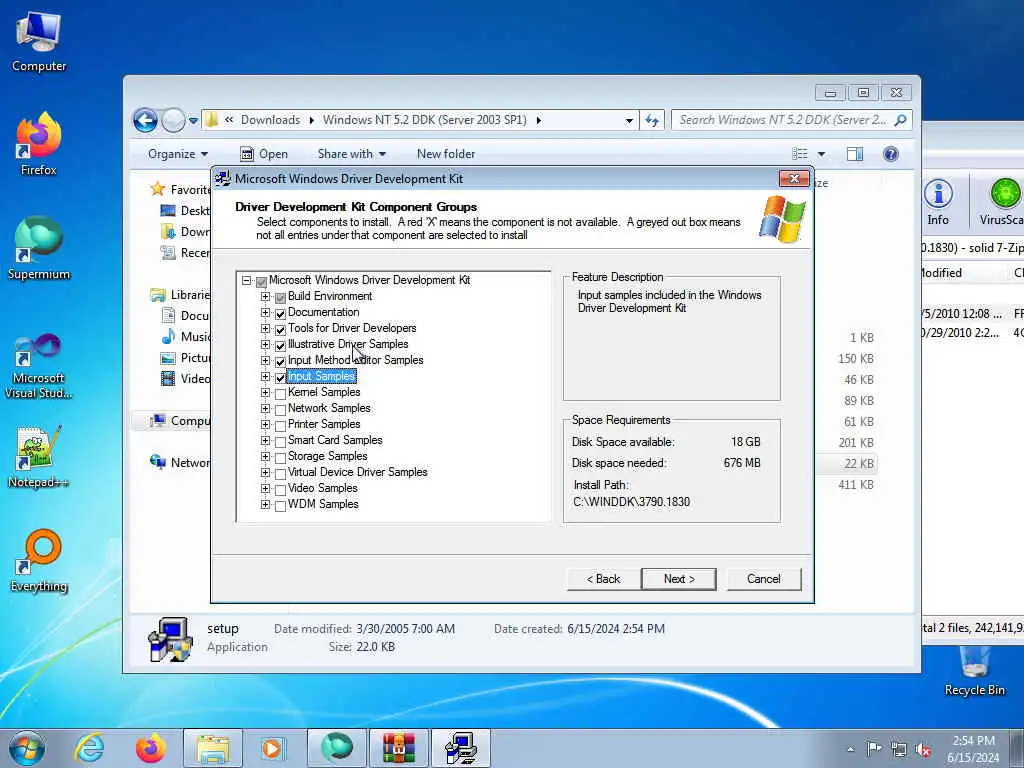
Task: Open Windows Media Player from taskbar
Action: (x=272, y=748)
